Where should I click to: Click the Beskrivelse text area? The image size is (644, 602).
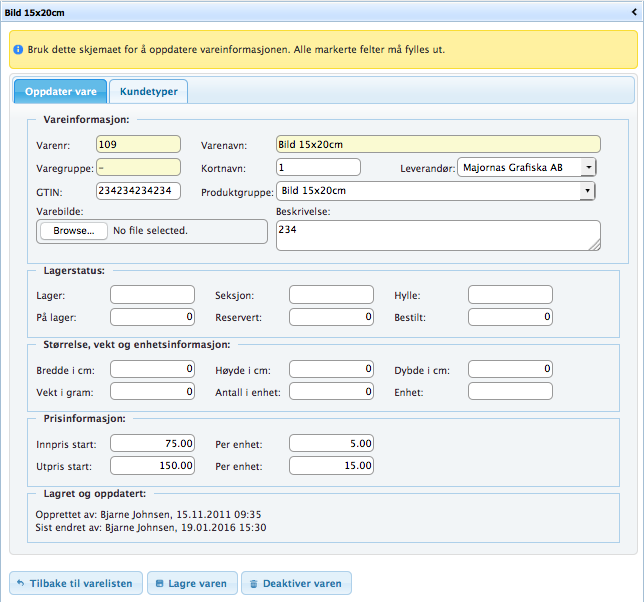437,236
